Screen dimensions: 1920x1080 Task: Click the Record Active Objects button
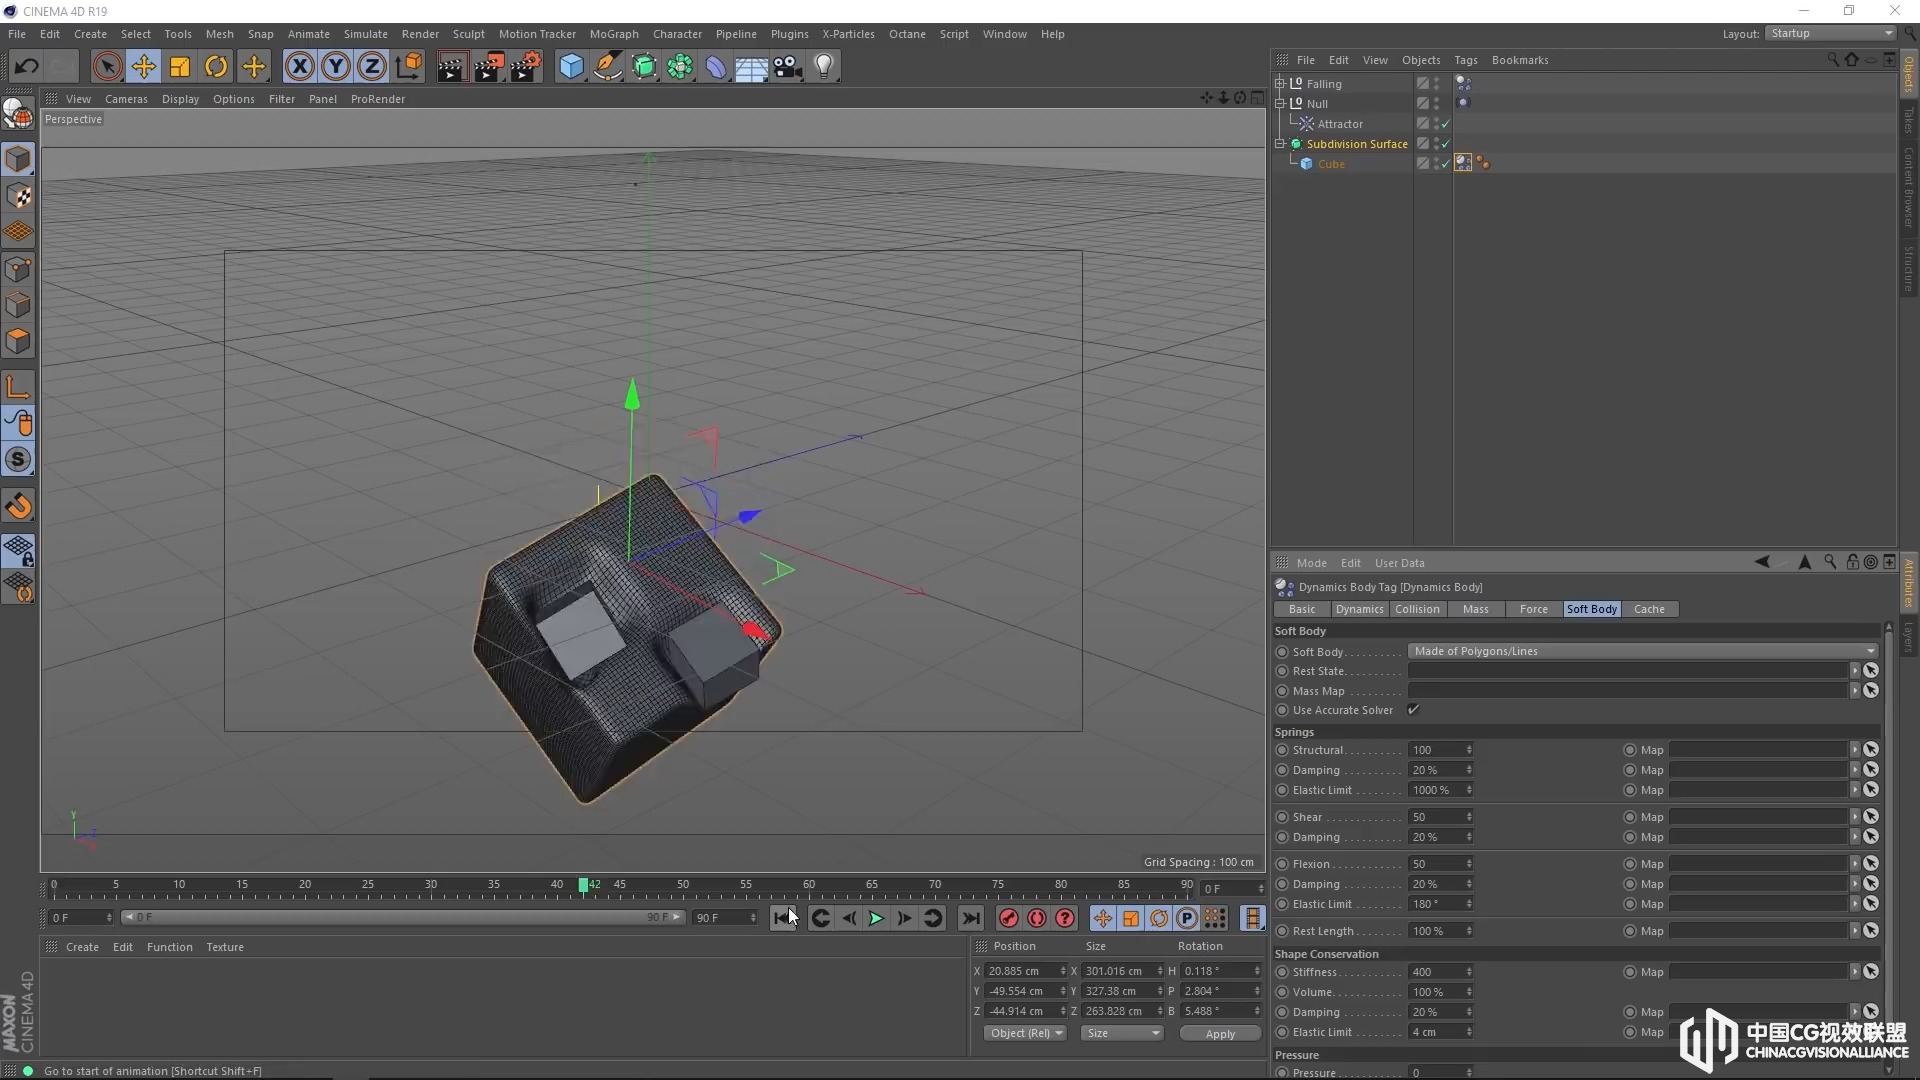click(x=1009, y=918)
